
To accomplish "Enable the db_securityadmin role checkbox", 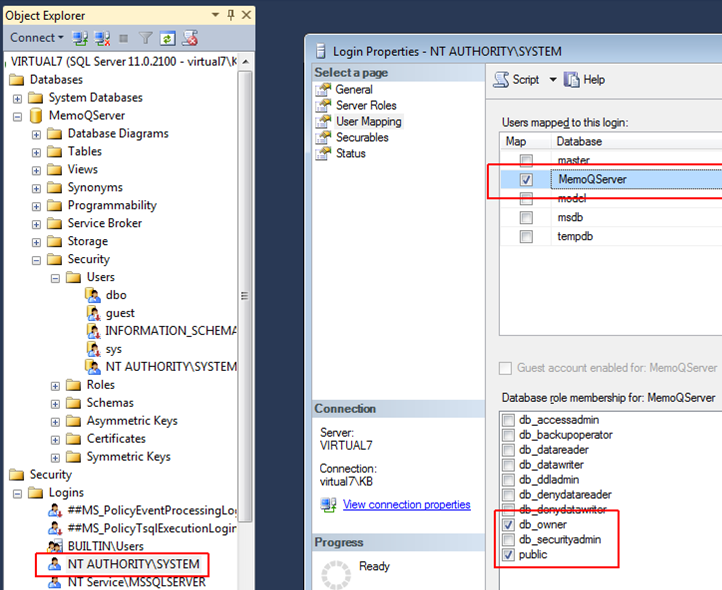I will point(509,540).
